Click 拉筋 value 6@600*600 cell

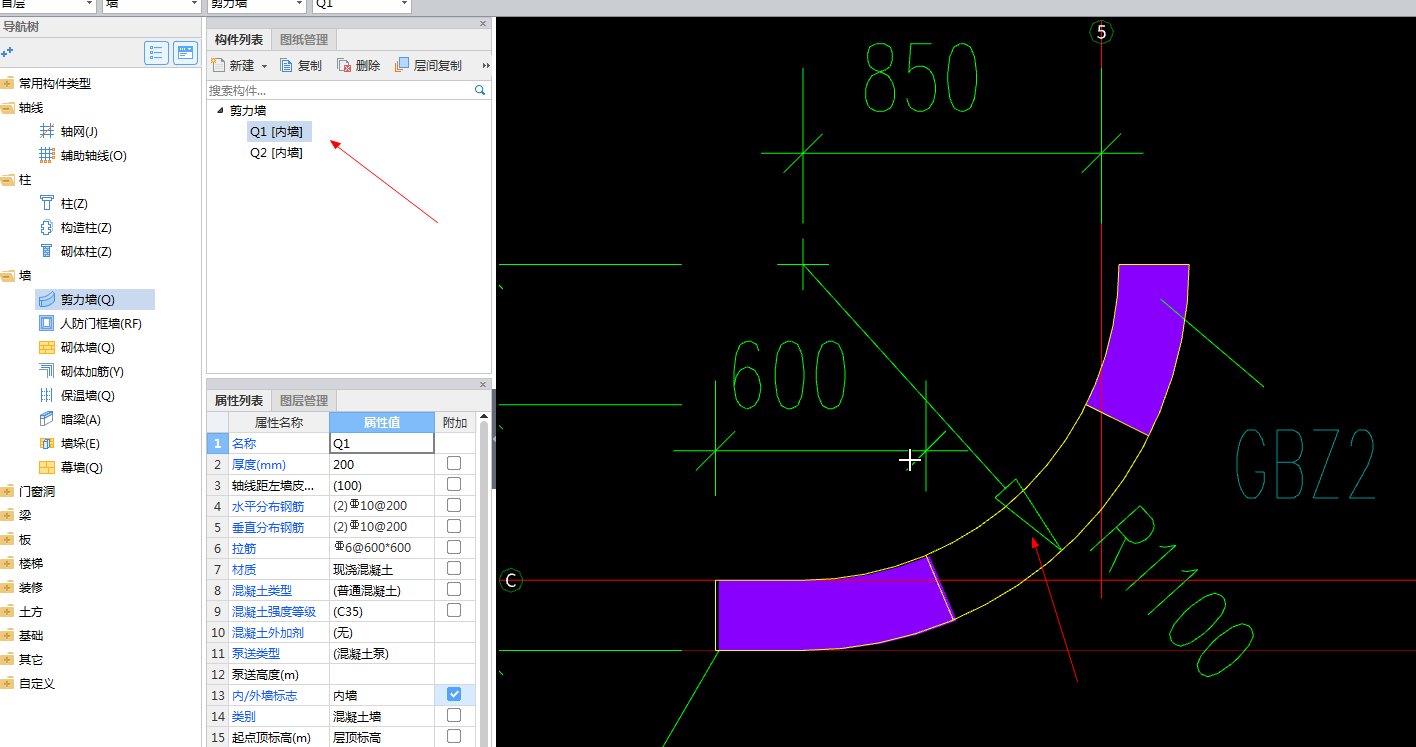click(x=382, y=548)
